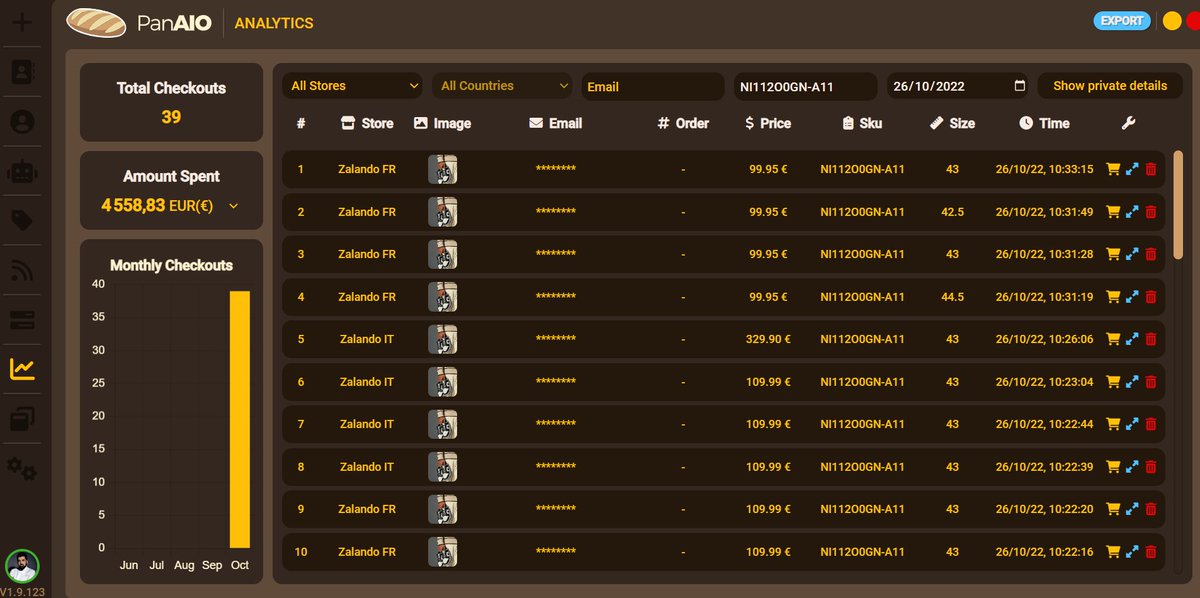
Task: Click the PanAIO bread logo
Action: coord(95,21)
